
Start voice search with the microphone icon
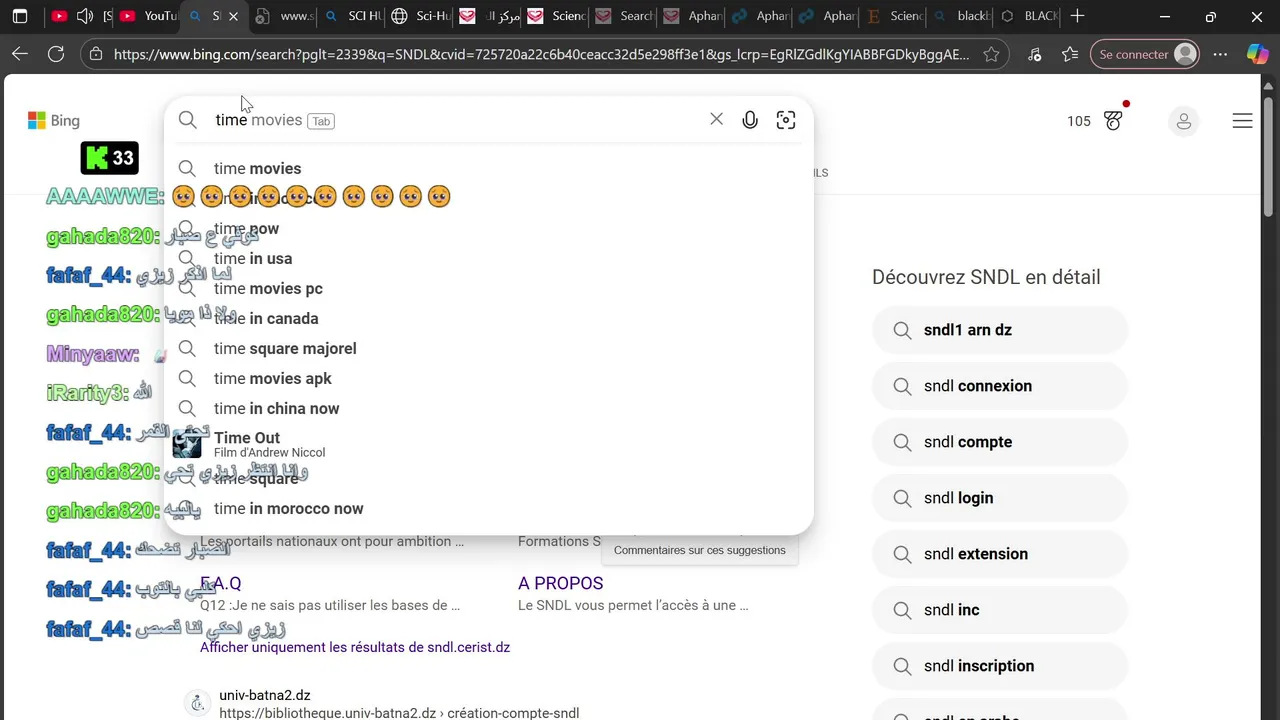point(750,120)
